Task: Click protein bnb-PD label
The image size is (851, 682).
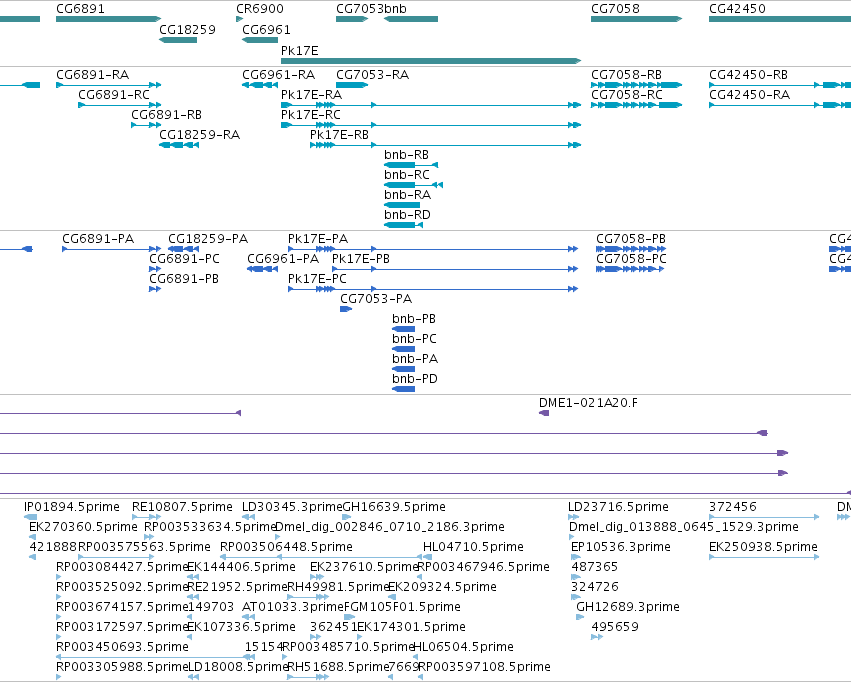Action: [x=415, y=380]
